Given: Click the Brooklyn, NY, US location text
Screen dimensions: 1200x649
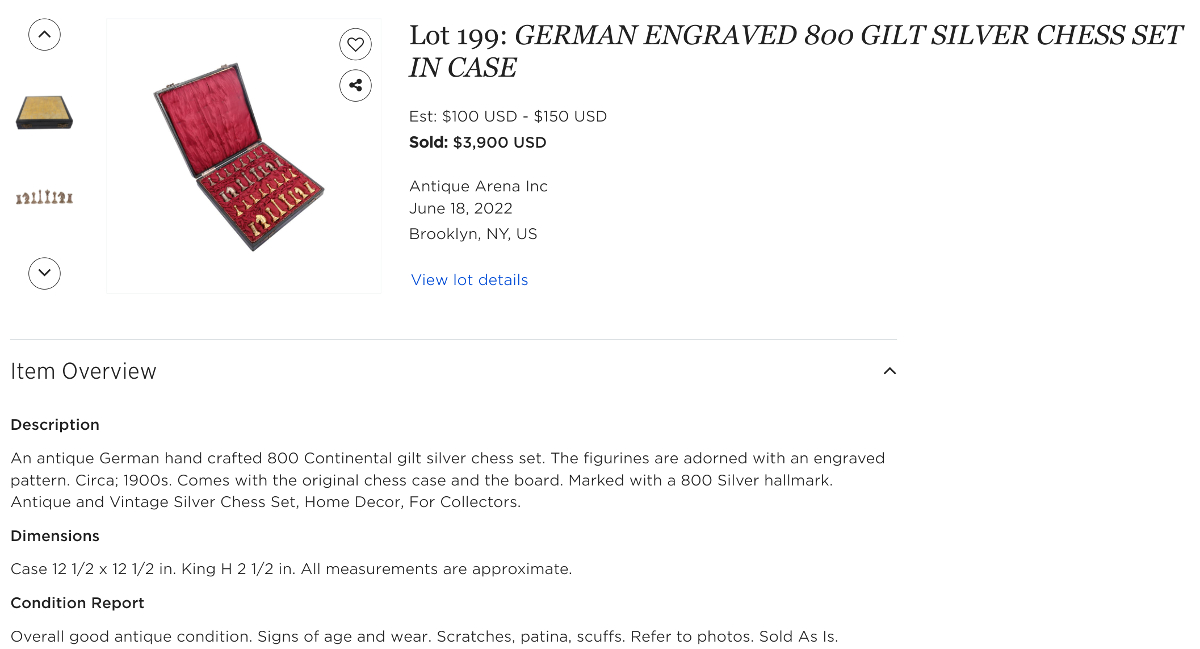Looking at the screenshot, I should pyautogui.click(x=473, y=234).
